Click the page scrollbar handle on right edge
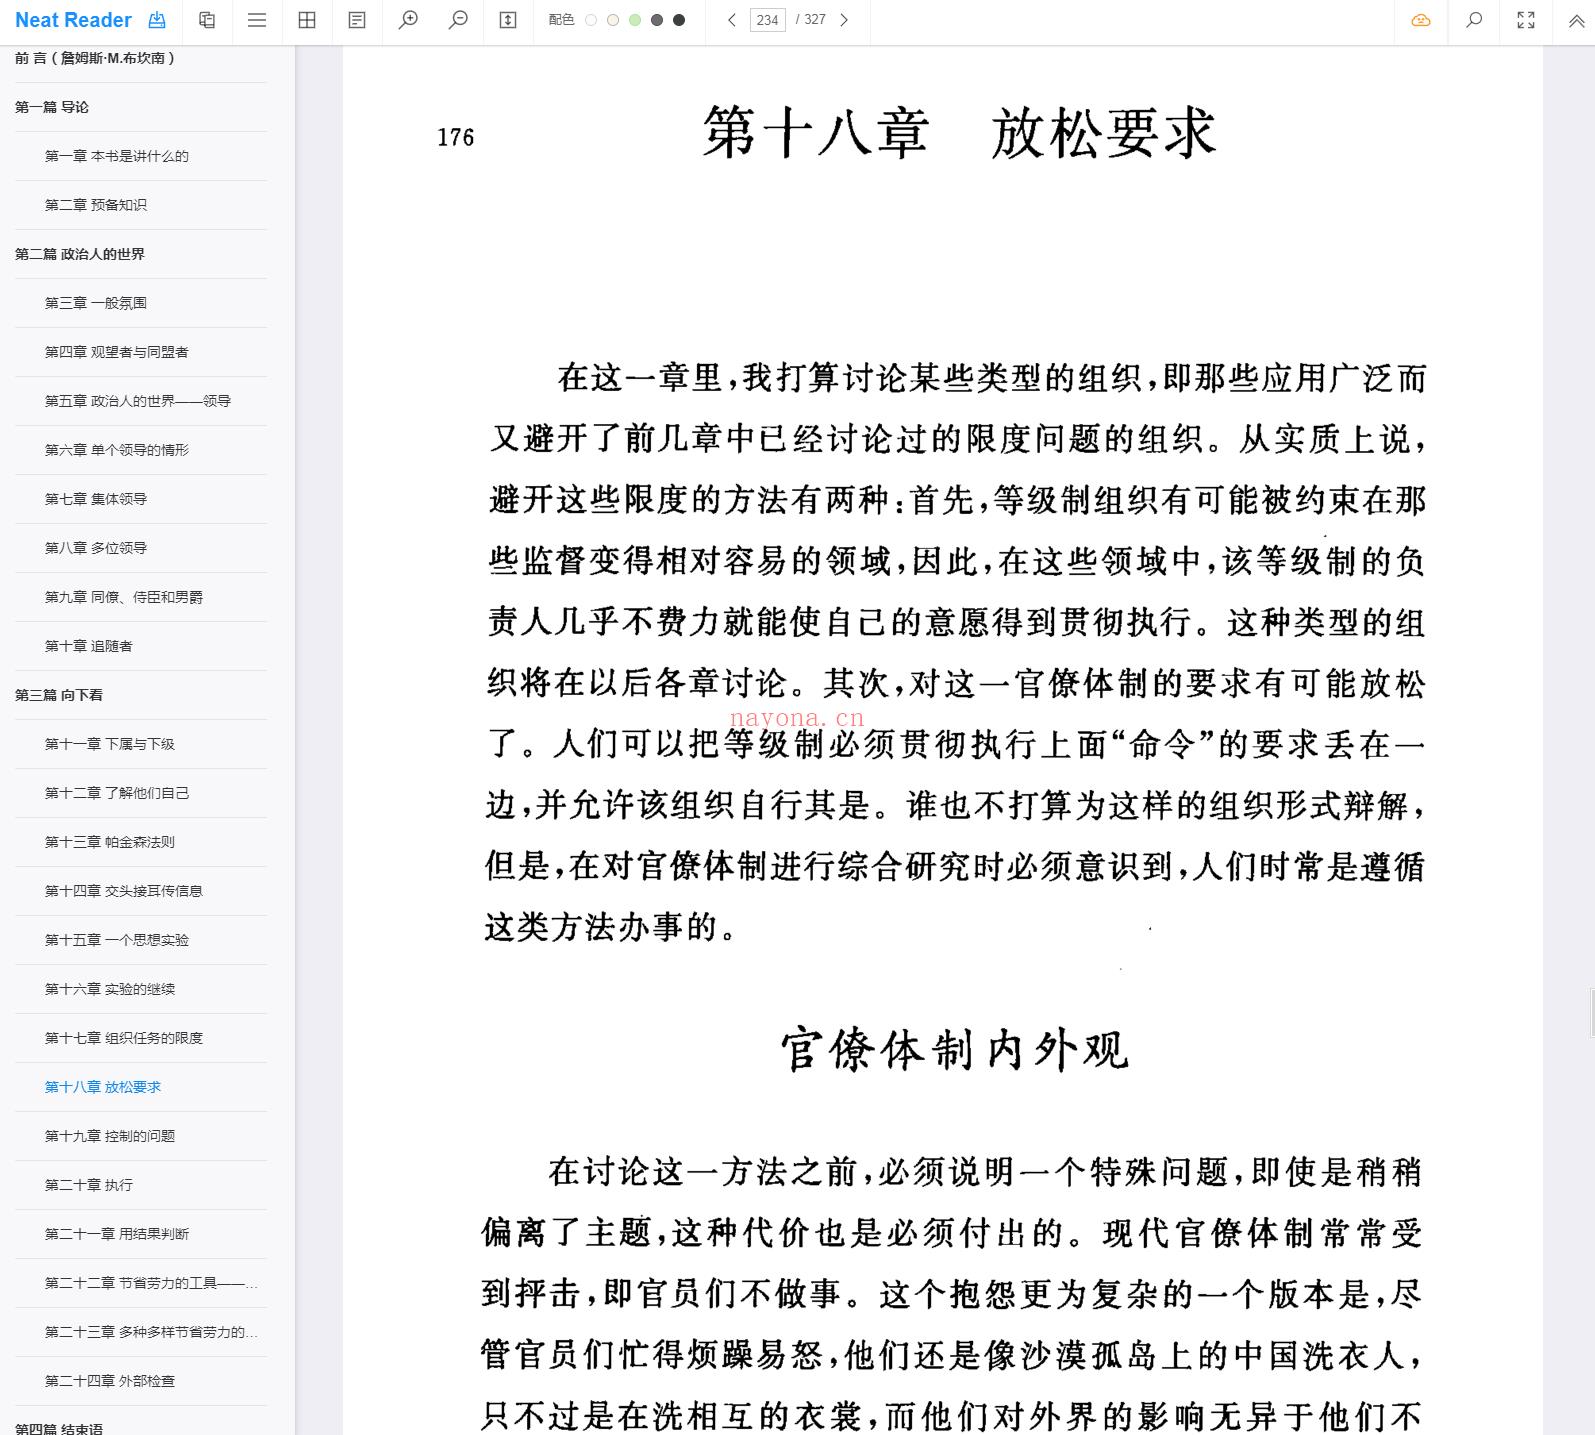Viewport: 1595px width, 1435px height. tap(1591, 1011)
